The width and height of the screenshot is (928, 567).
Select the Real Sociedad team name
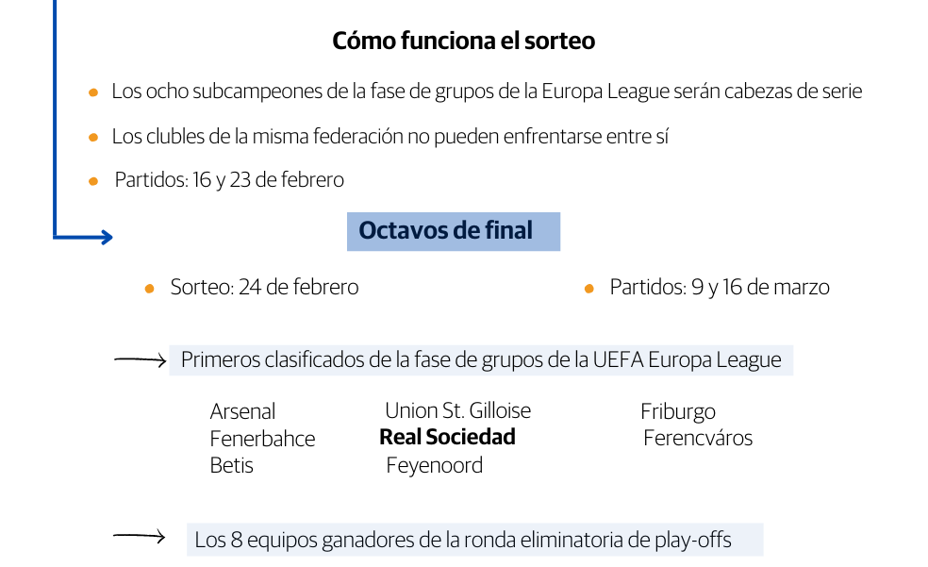pyautogui.click(x=447, y=437)
